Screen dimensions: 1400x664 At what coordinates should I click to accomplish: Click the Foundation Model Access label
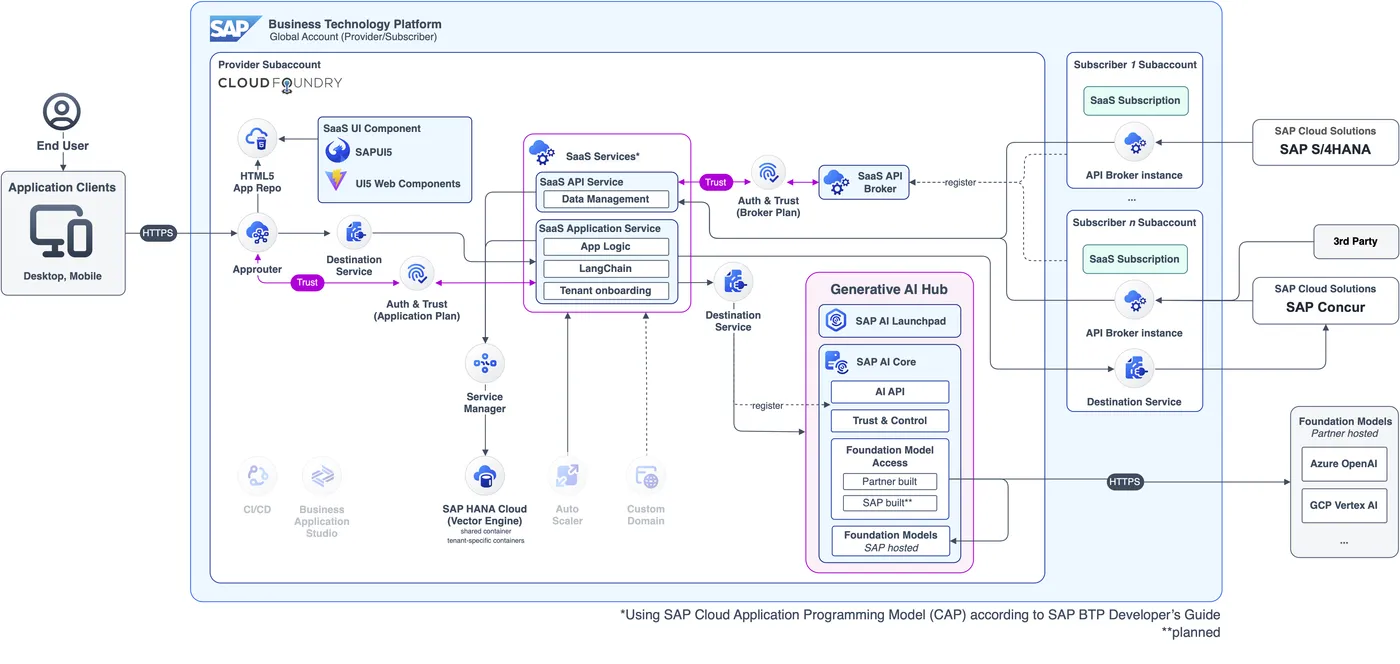[890, 456]
